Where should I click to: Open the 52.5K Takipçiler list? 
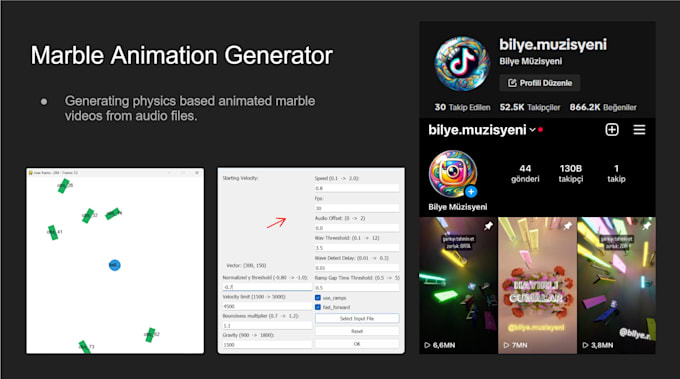(x=530, y=107)
